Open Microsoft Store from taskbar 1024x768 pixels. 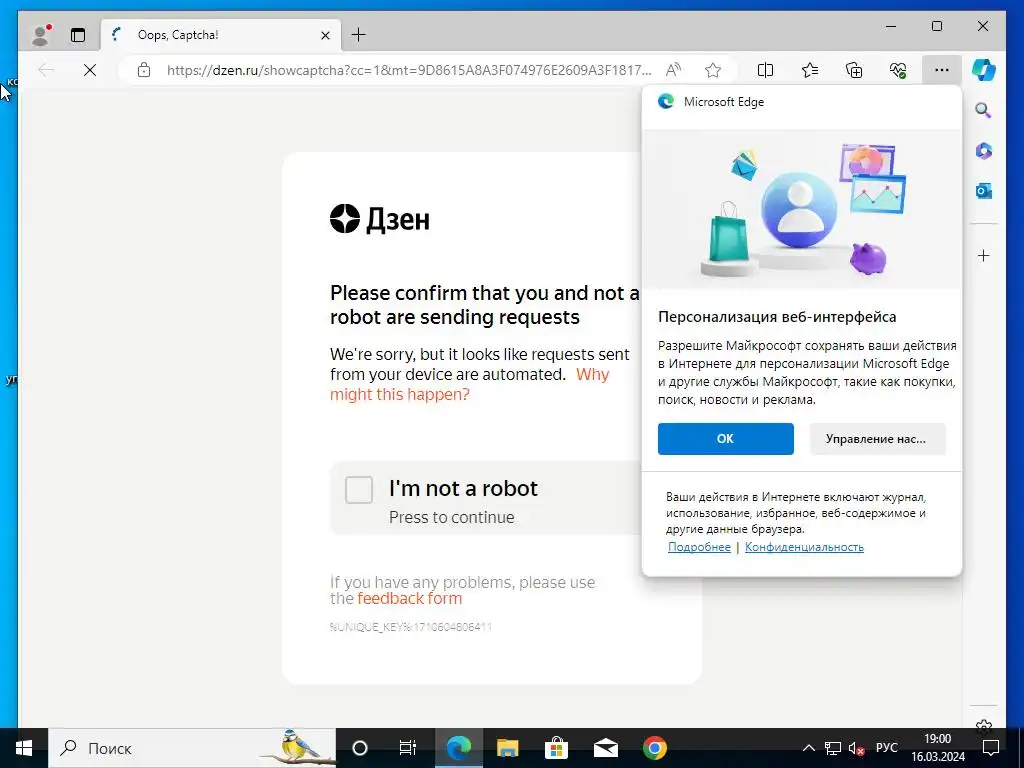pyautogui.click(x=556, y=748)
